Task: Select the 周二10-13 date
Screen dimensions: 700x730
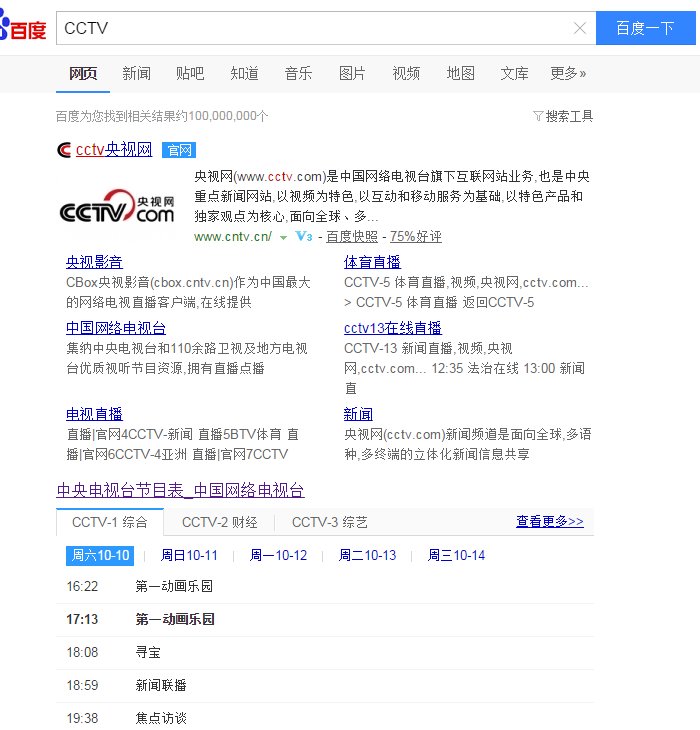Action: click(367, 555)
